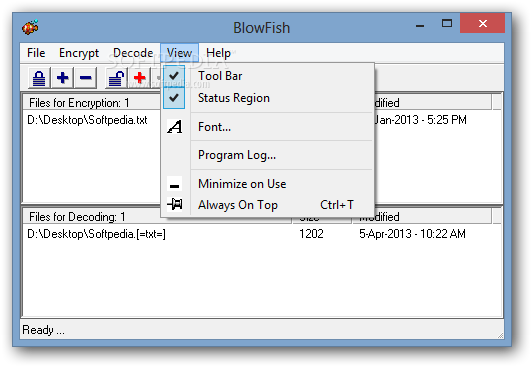Image resolution: width=532 pixels, height=367 pixels.
Task: Toggle the Status Region checkmark
Action: (174, 98)
